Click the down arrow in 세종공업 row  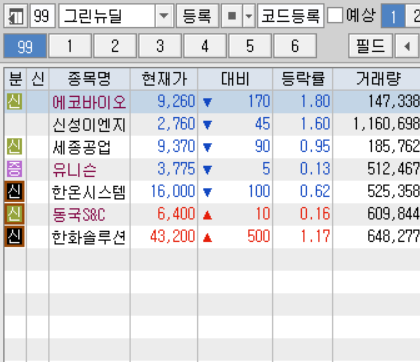click(207, 147)
